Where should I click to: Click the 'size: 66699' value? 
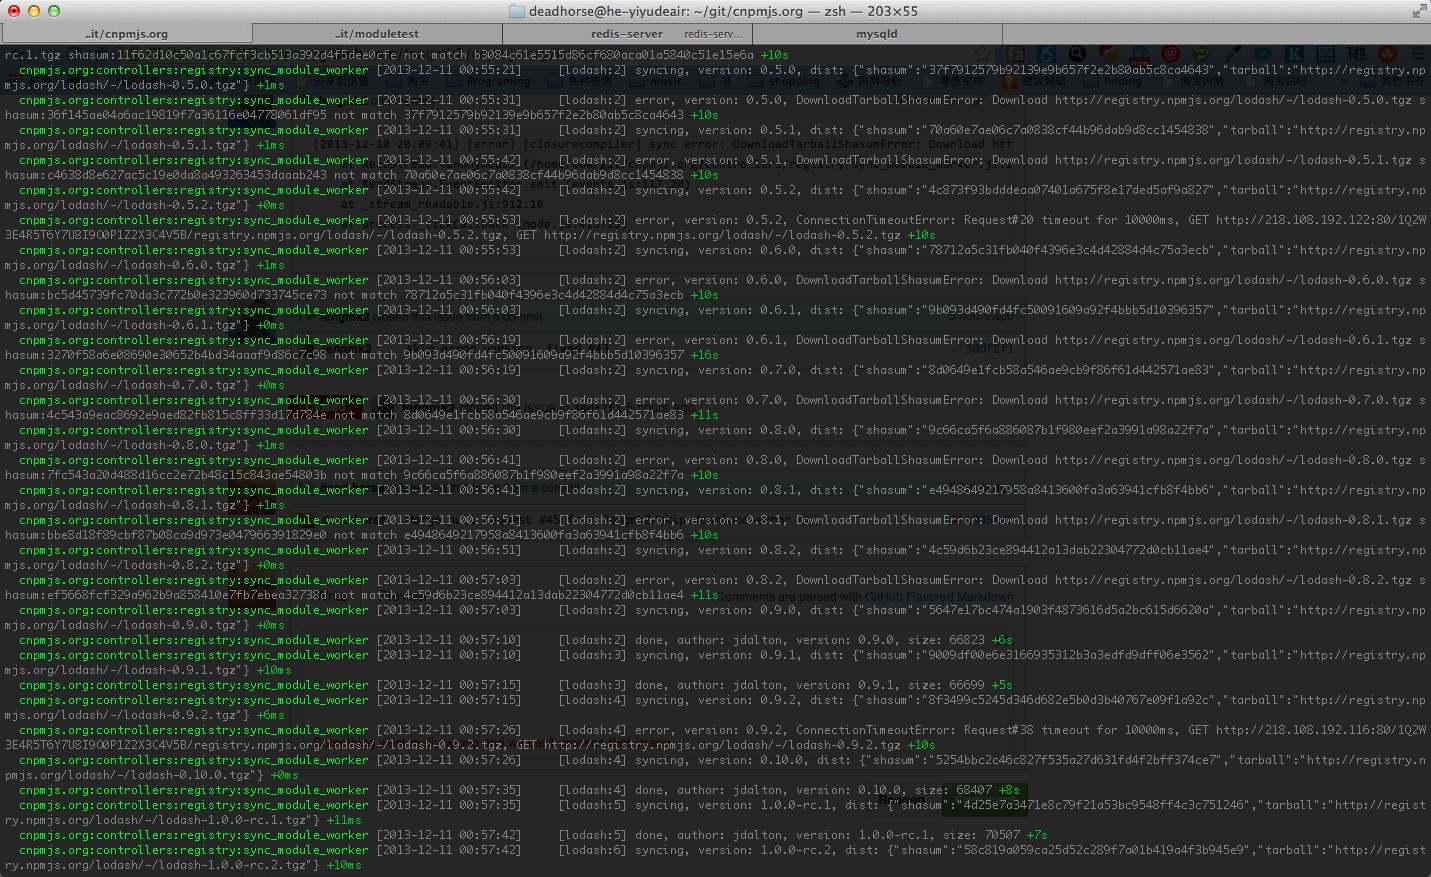tap(946, 685)
